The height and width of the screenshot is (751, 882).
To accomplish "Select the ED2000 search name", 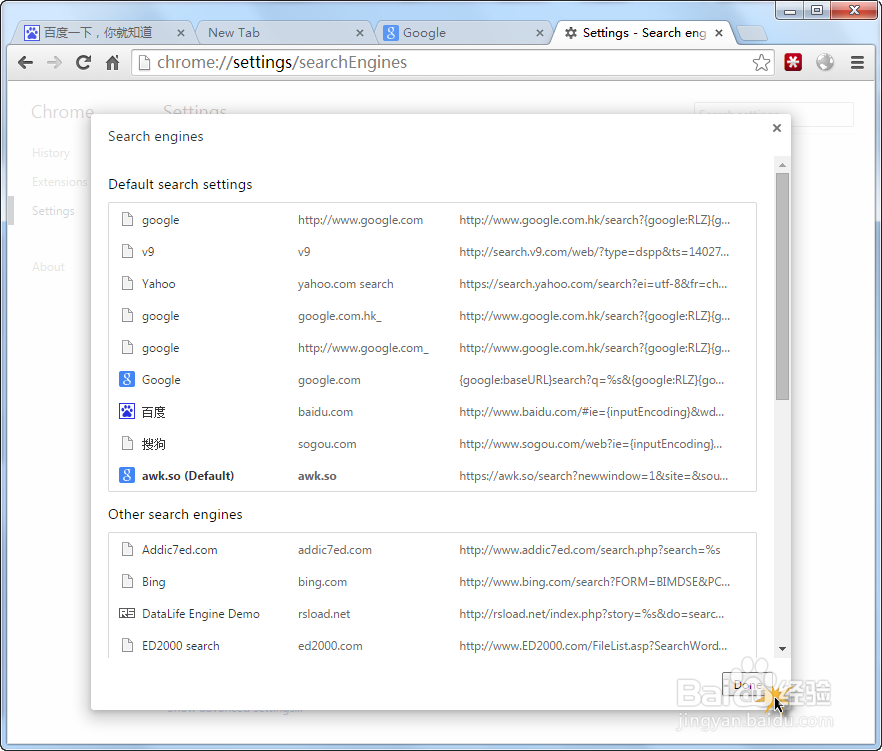I will coord(181,646).
